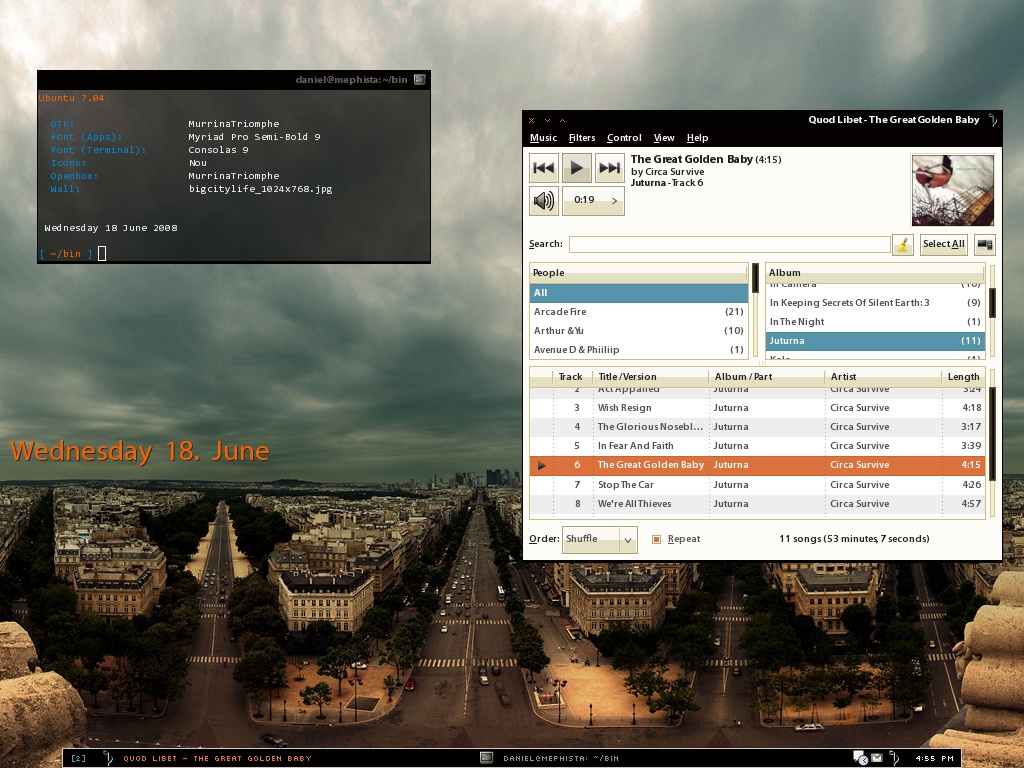The height and width of the screenshot is (768, 1024).
Task: Select the song Stop The Car
Action: tap(757, 485)
